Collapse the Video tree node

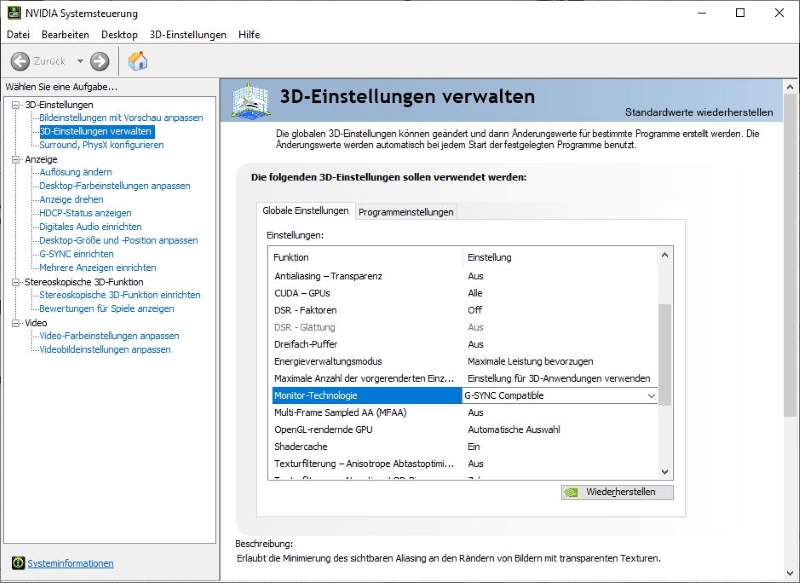click(16, 323)
